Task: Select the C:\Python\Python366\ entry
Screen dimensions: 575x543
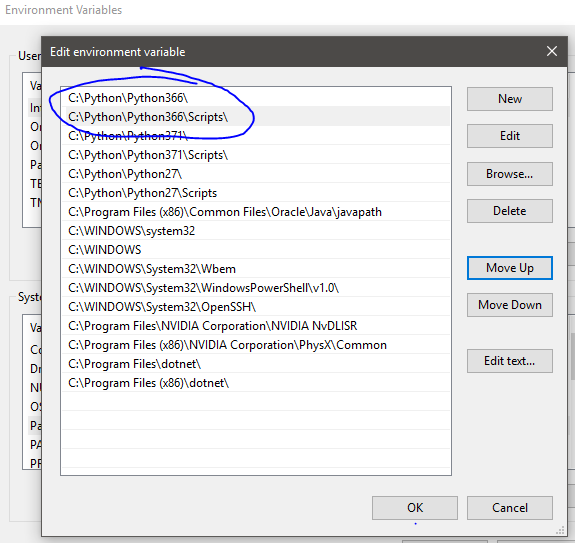Action: coord(256,98)
